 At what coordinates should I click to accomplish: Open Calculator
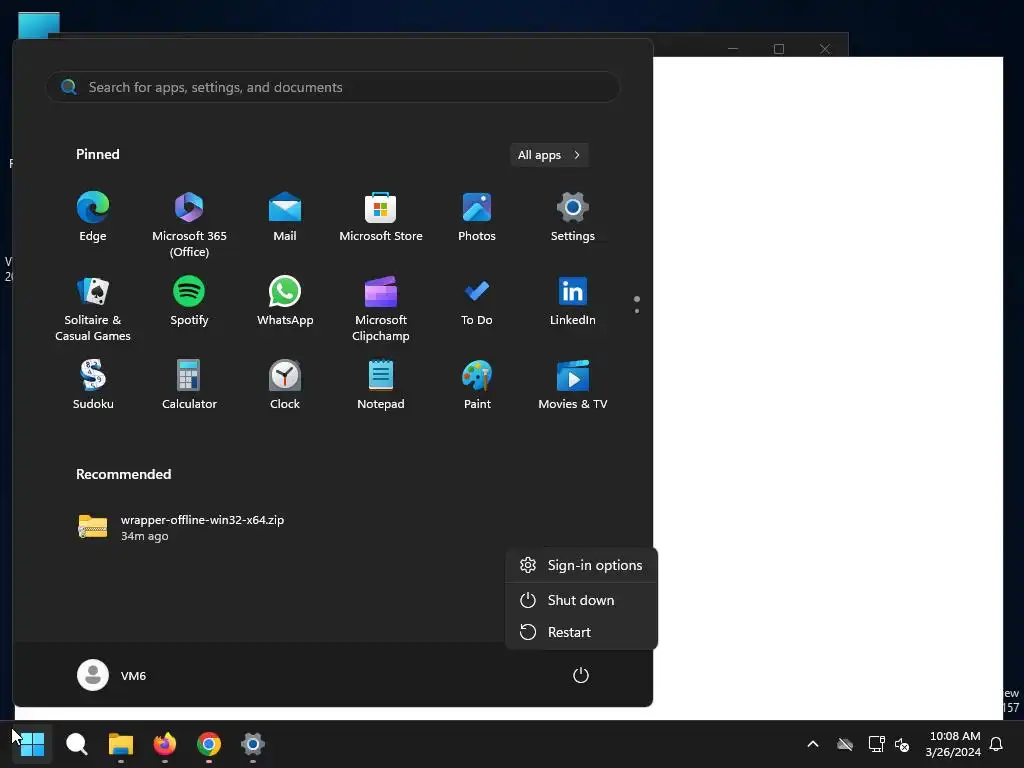pyautogui.click(x=189, y=385)
